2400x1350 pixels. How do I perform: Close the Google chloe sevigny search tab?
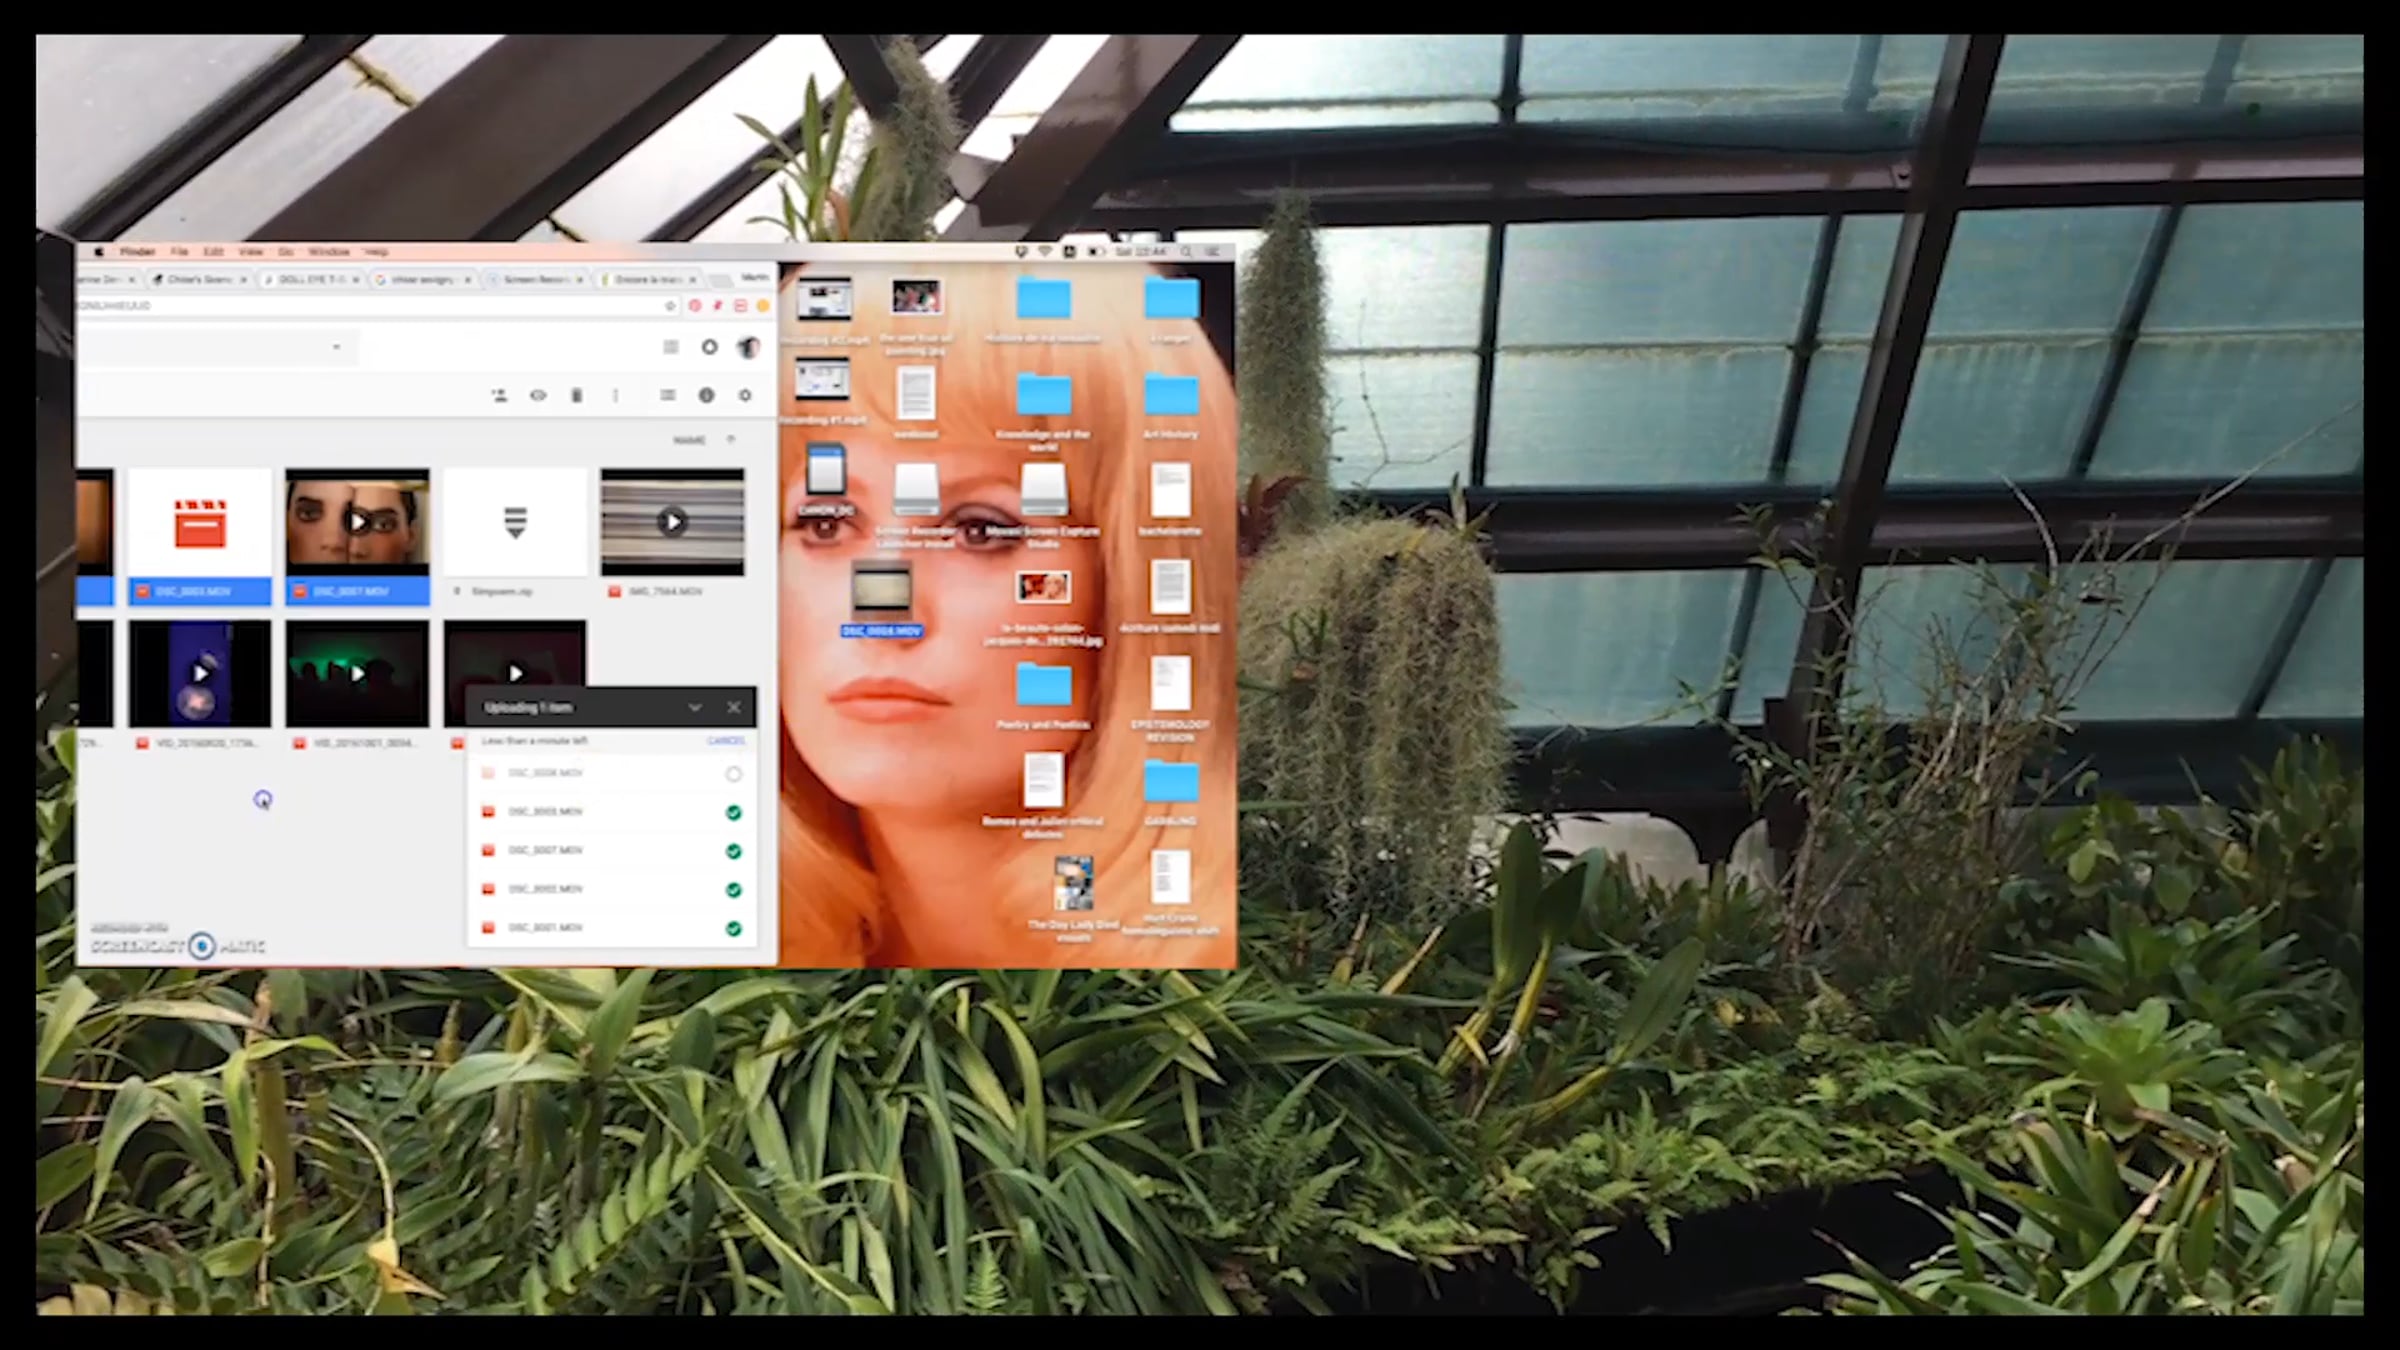tap(467, 280)
